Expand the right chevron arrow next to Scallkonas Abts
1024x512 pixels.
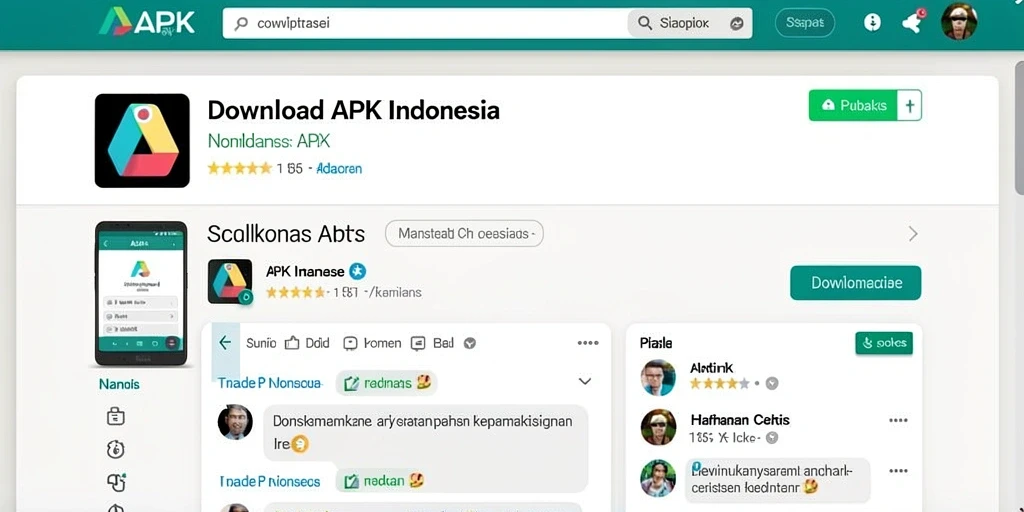913,234
